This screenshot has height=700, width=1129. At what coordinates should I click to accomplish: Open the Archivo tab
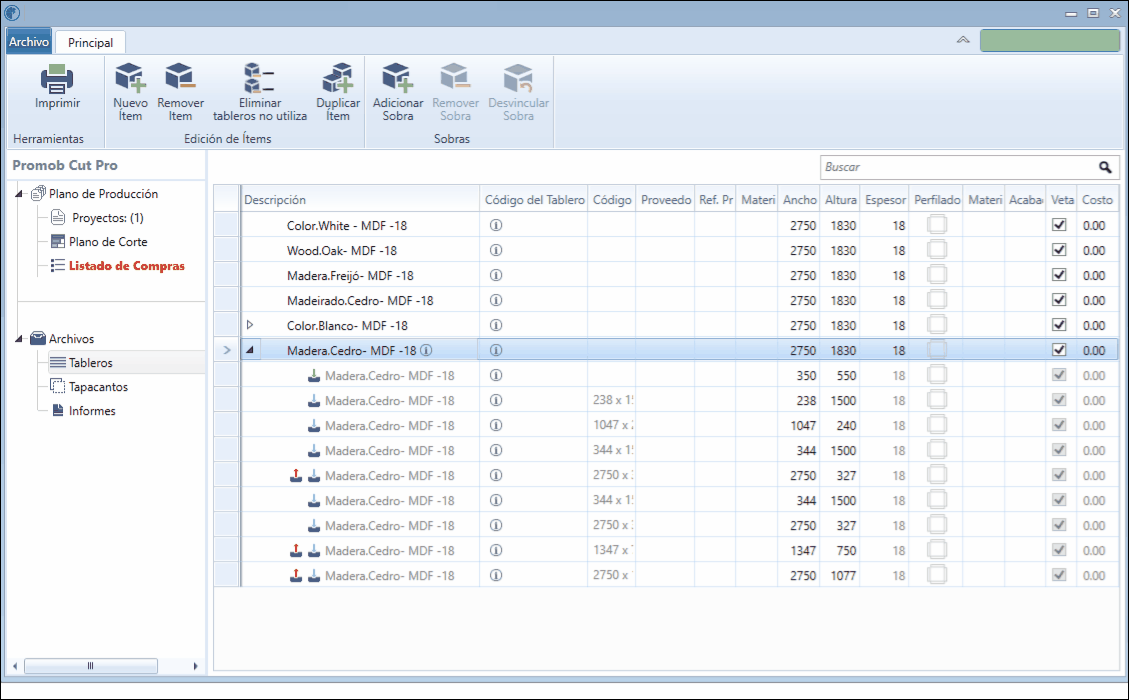(x=29, y=42)
